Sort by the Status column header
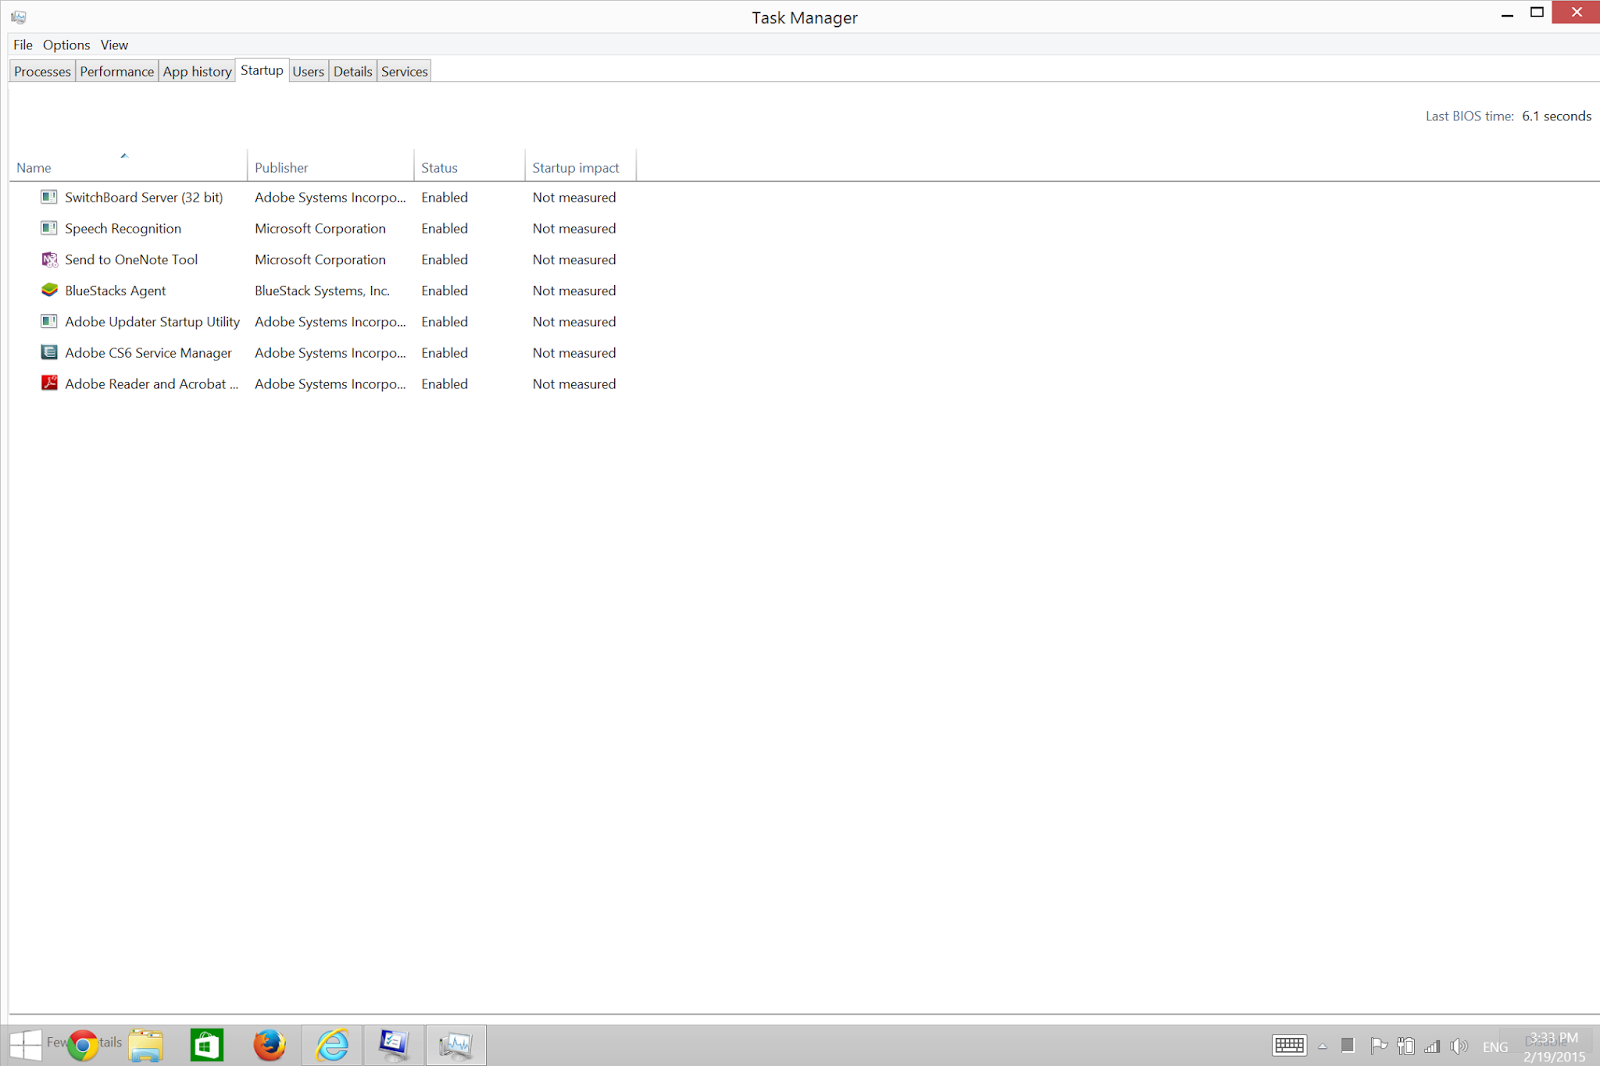The height and width of the screenshot is (1066, 1600). 470,166
